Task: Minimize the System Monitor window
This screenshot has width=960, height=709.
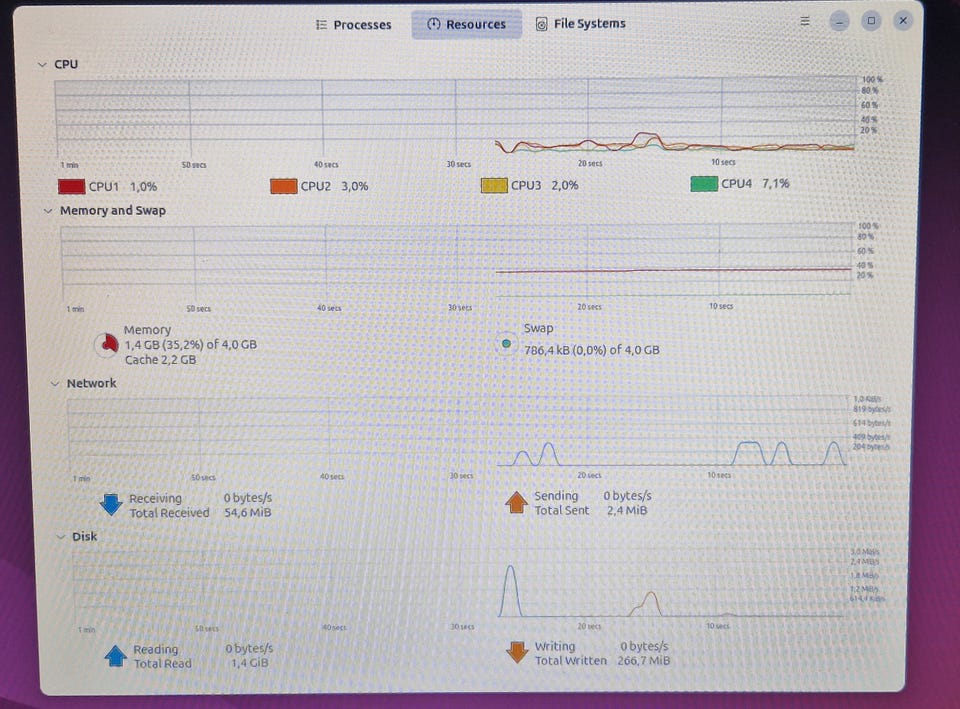Action: [x=839, y=21]
